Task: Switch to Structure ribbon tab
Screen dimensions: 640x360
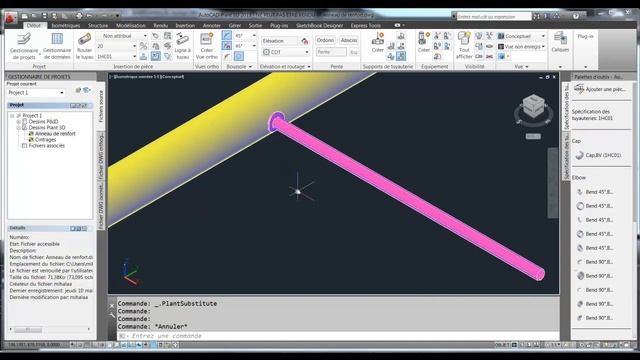Action: pos(98,25)
